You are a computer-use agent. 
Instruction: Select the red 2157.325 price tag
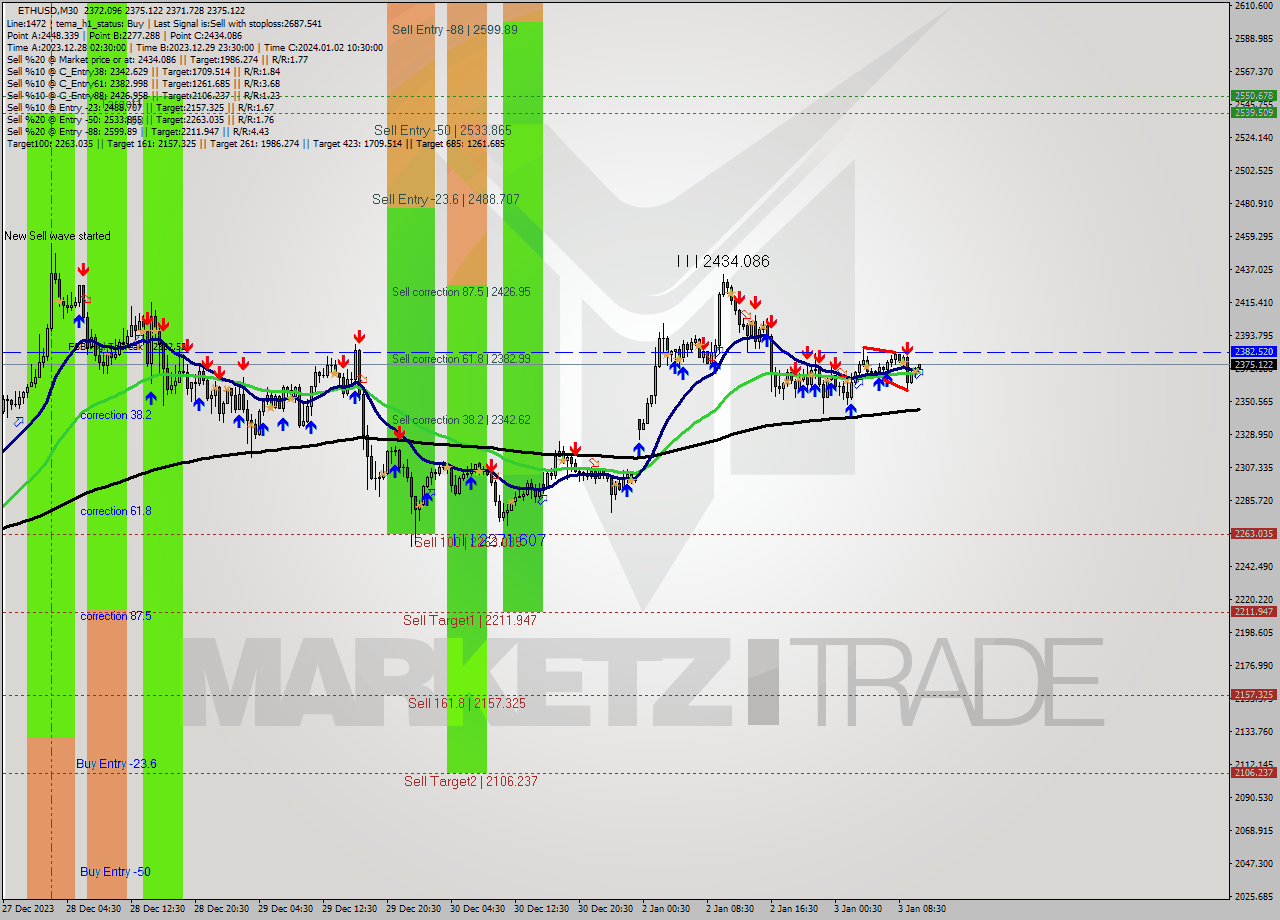coord(1254,694)
